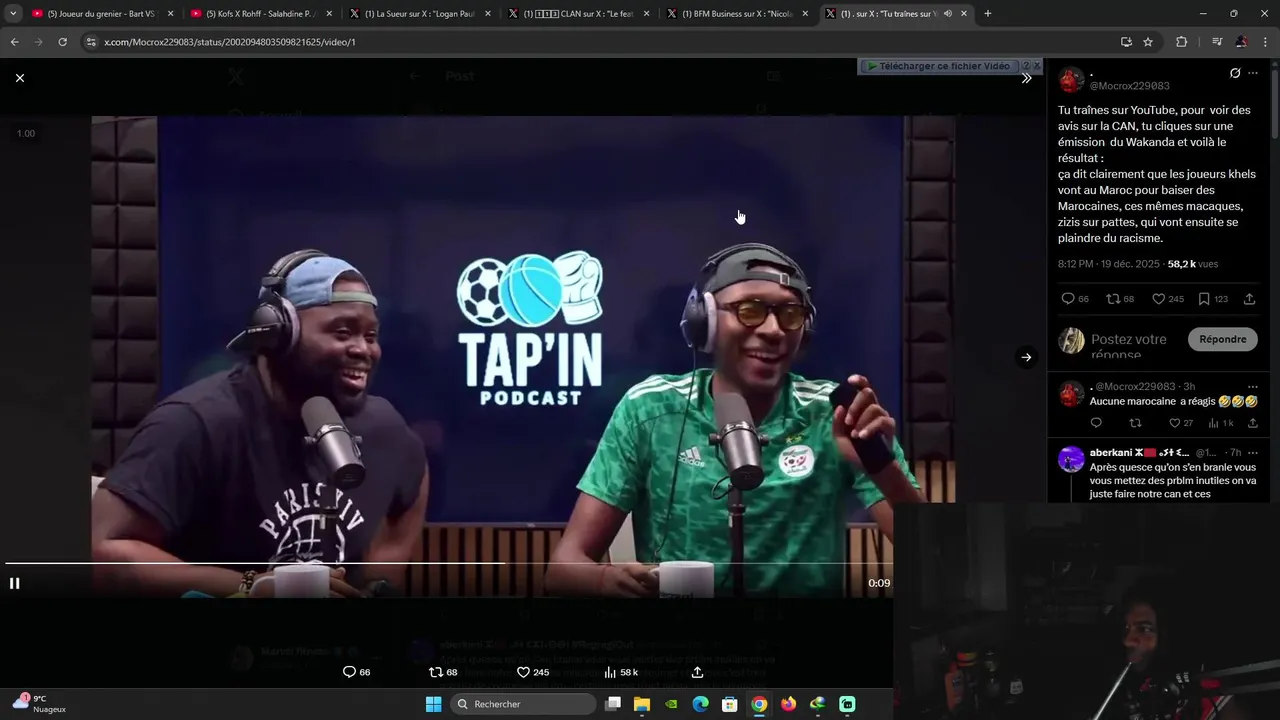The width and height of the screenshot is (1280, 720).
Task: Open the Windows Start menu
Action: [434, 704]
